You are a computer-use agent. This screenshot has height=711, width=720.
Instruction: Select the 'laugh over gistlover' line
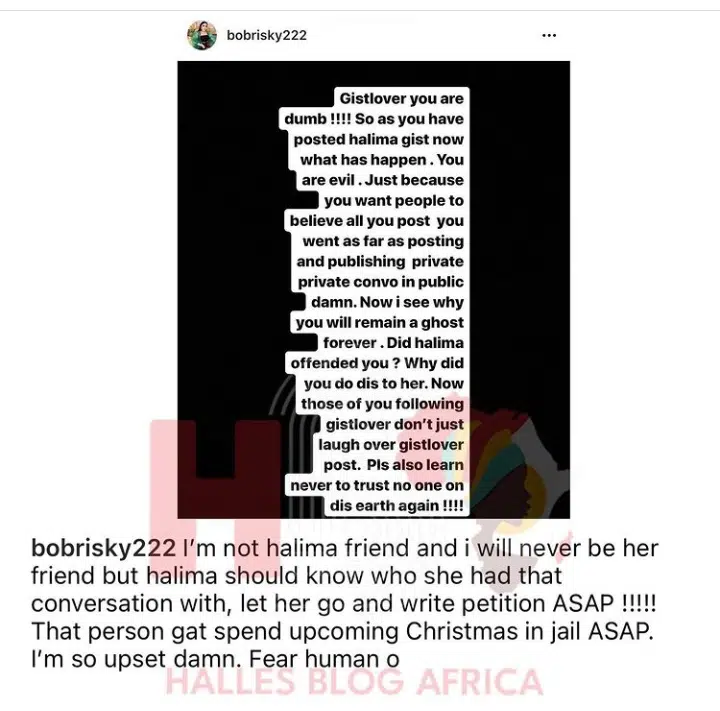pyautogui.click(x=391, y=445)
